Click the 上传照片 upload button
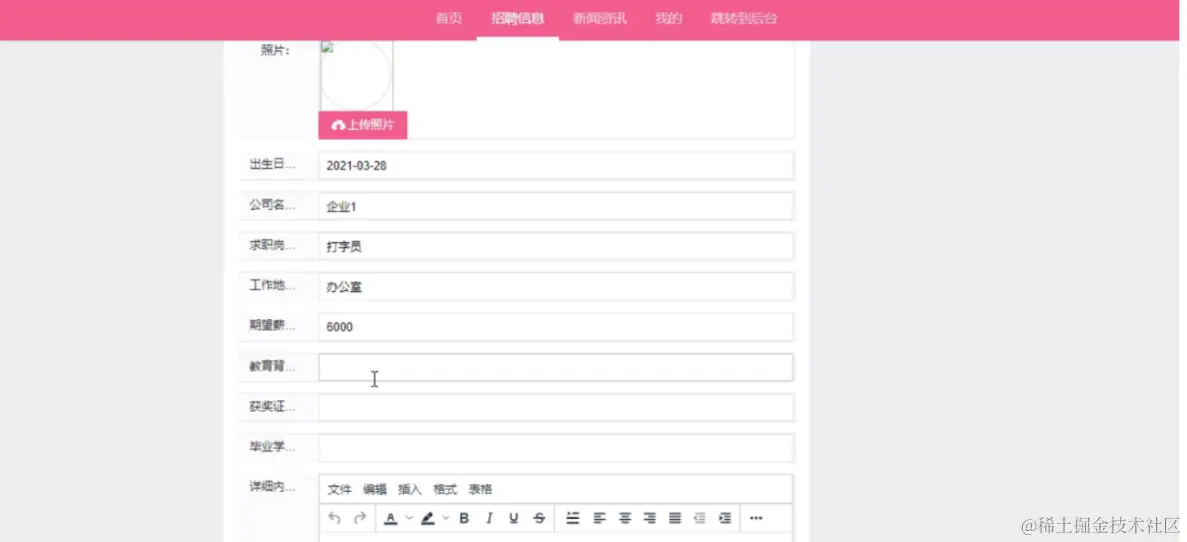The width and height of the screenshot is (1187, 542). (363, 125)
